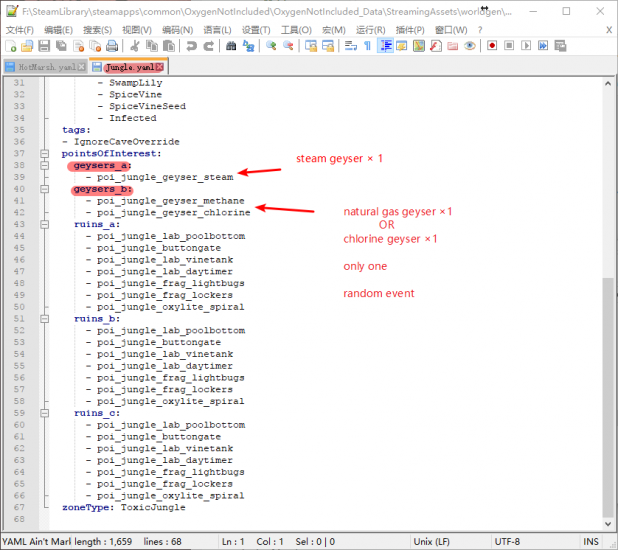Viewport: 618px width, 550px height.
Task: Click the Cut scissors icon
Action: point(133,46)
